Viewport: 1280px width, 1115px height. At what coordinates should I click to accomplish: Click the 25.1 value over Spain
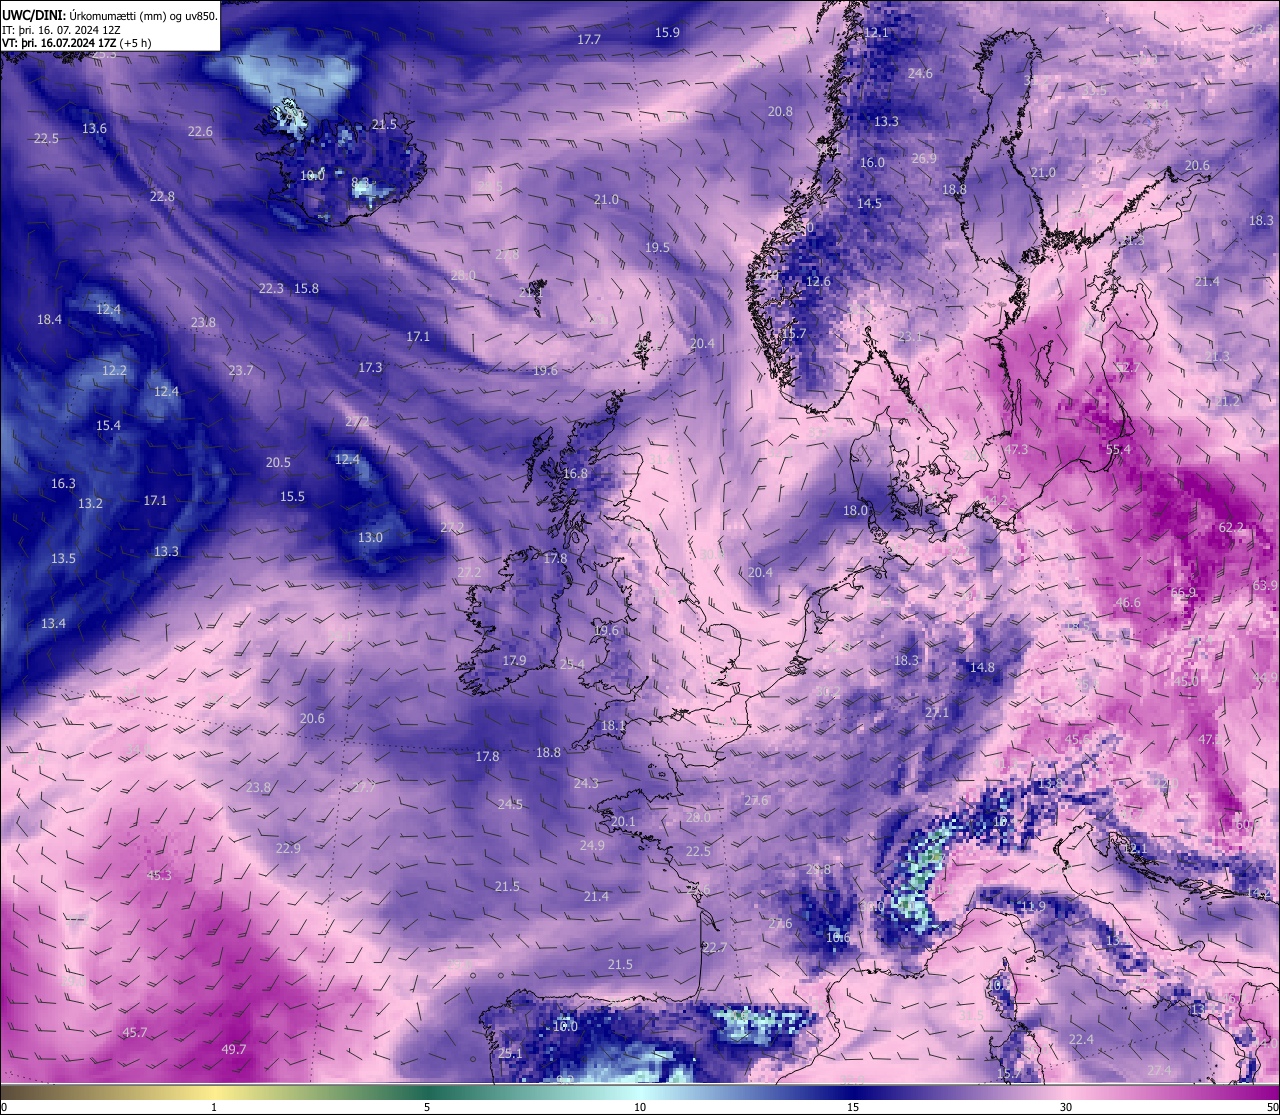point(510,1054)
